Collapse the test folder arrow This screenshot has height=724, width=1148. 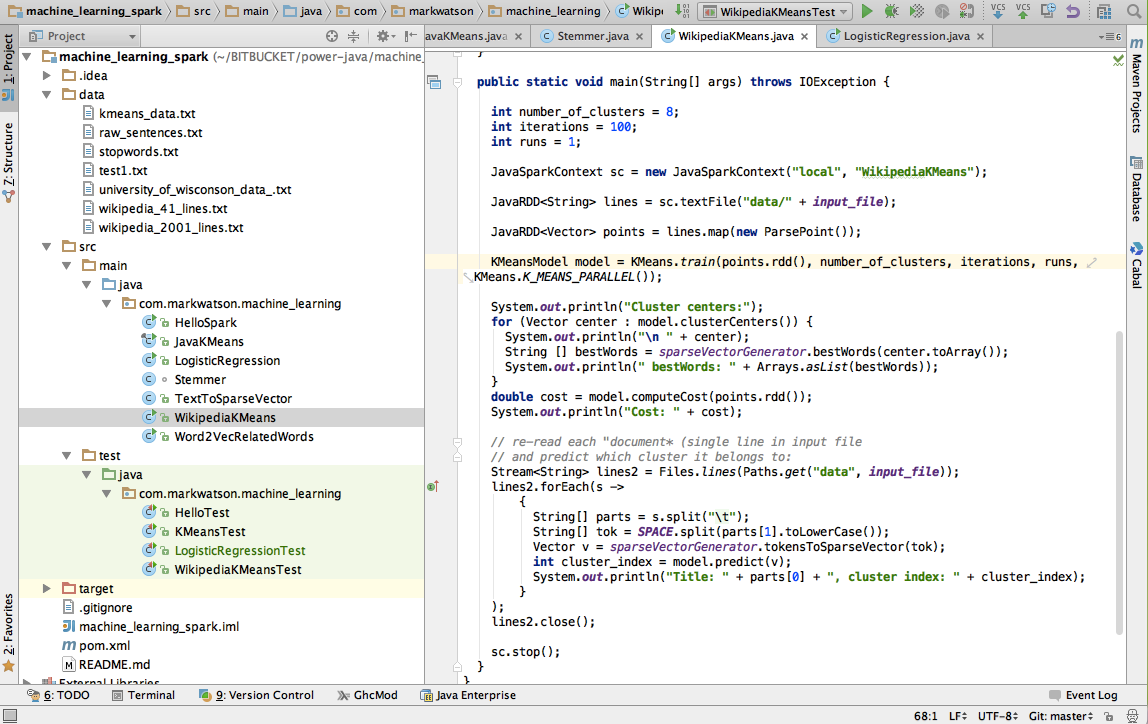[67, 455]
